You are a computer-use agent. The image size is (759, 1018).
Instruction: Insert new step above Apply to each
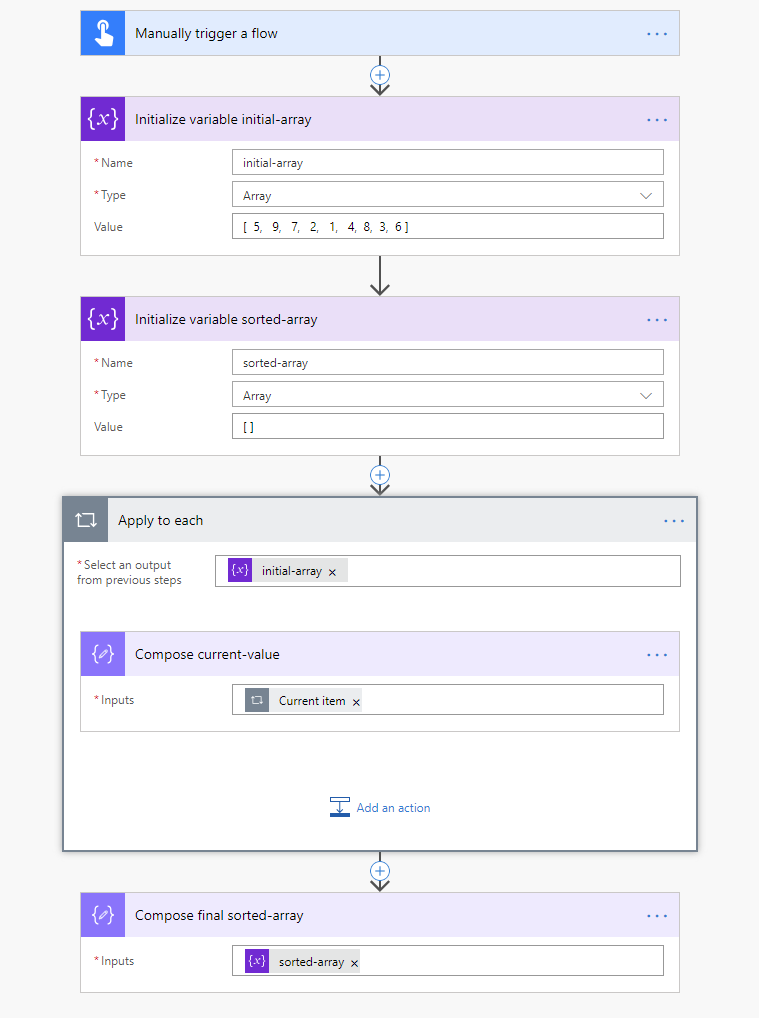(x=379, y=475)
